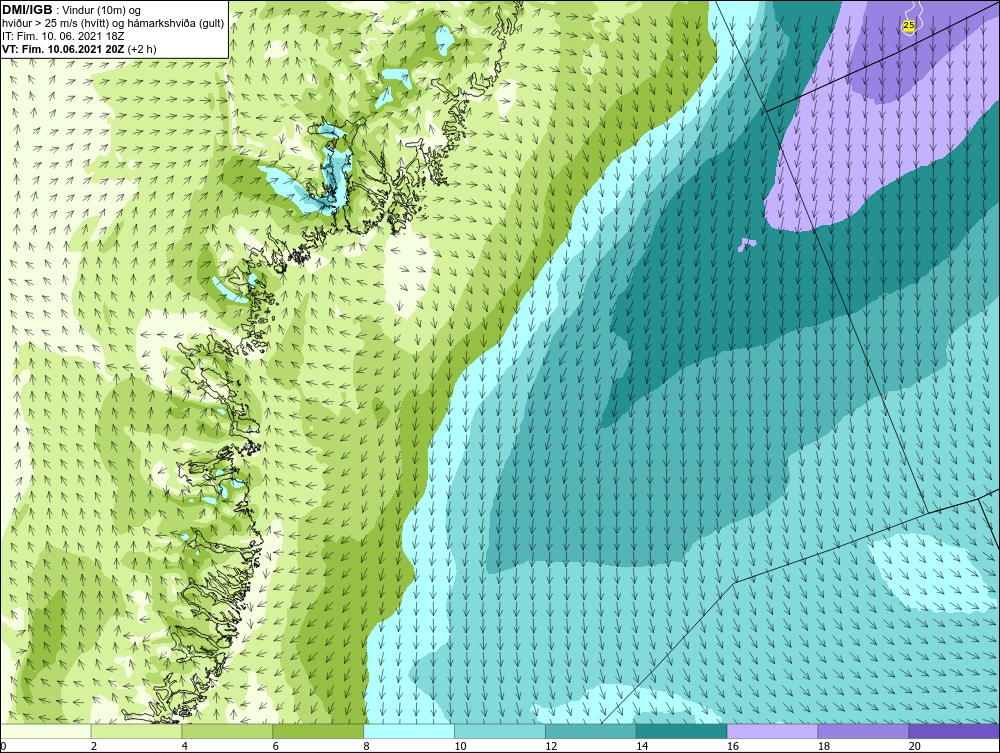Click the legend label '14'
1000x753 pixels.
point(642,746)
